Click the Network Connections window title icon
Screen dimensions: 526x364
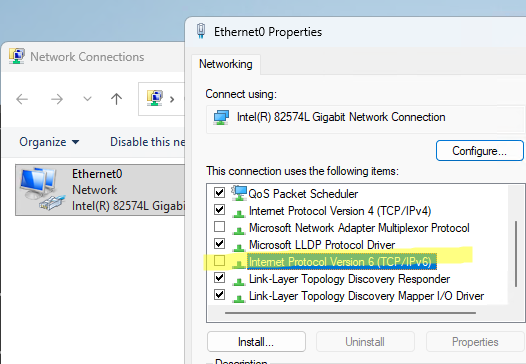click(x=17, y=56)
